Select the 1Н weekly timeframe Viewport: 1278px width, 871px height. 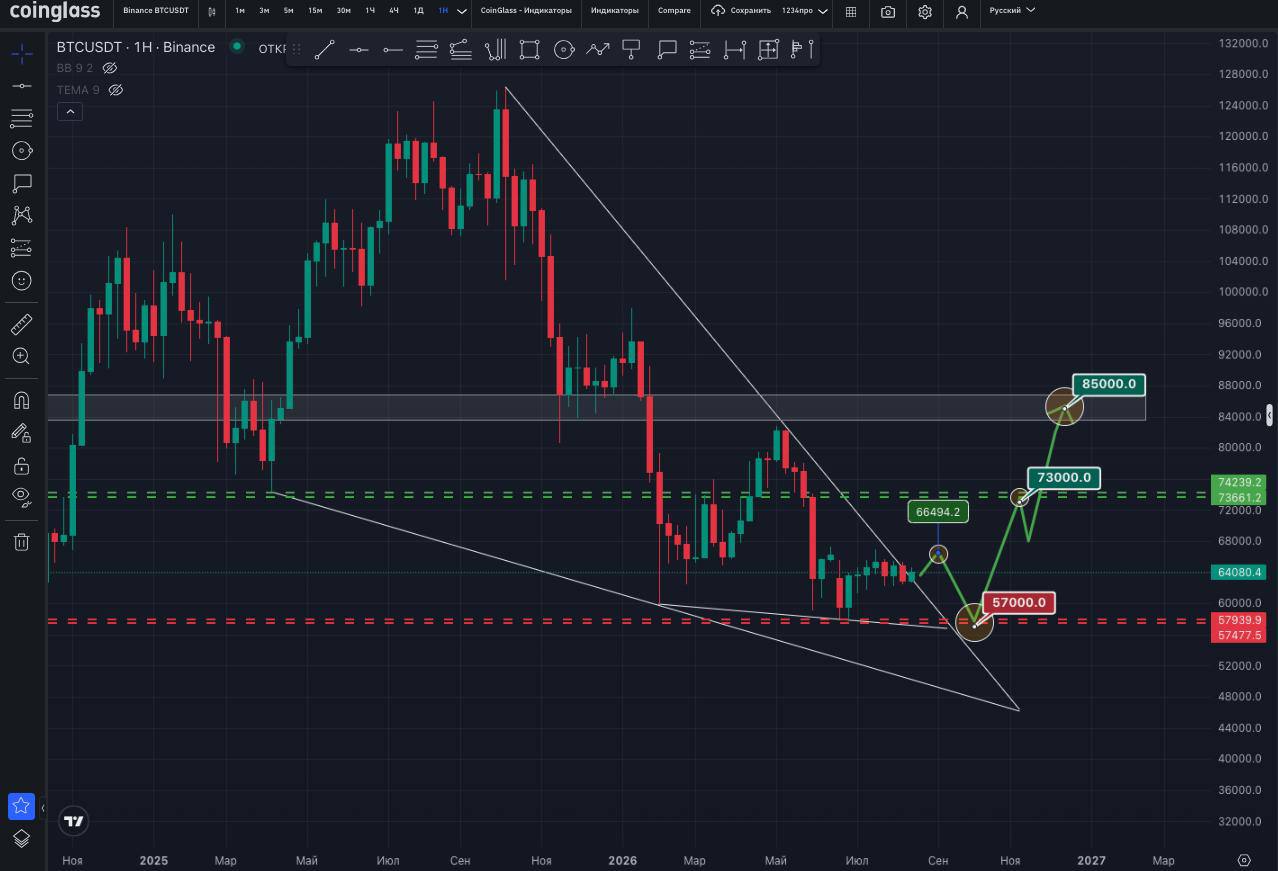pos(443,11)
